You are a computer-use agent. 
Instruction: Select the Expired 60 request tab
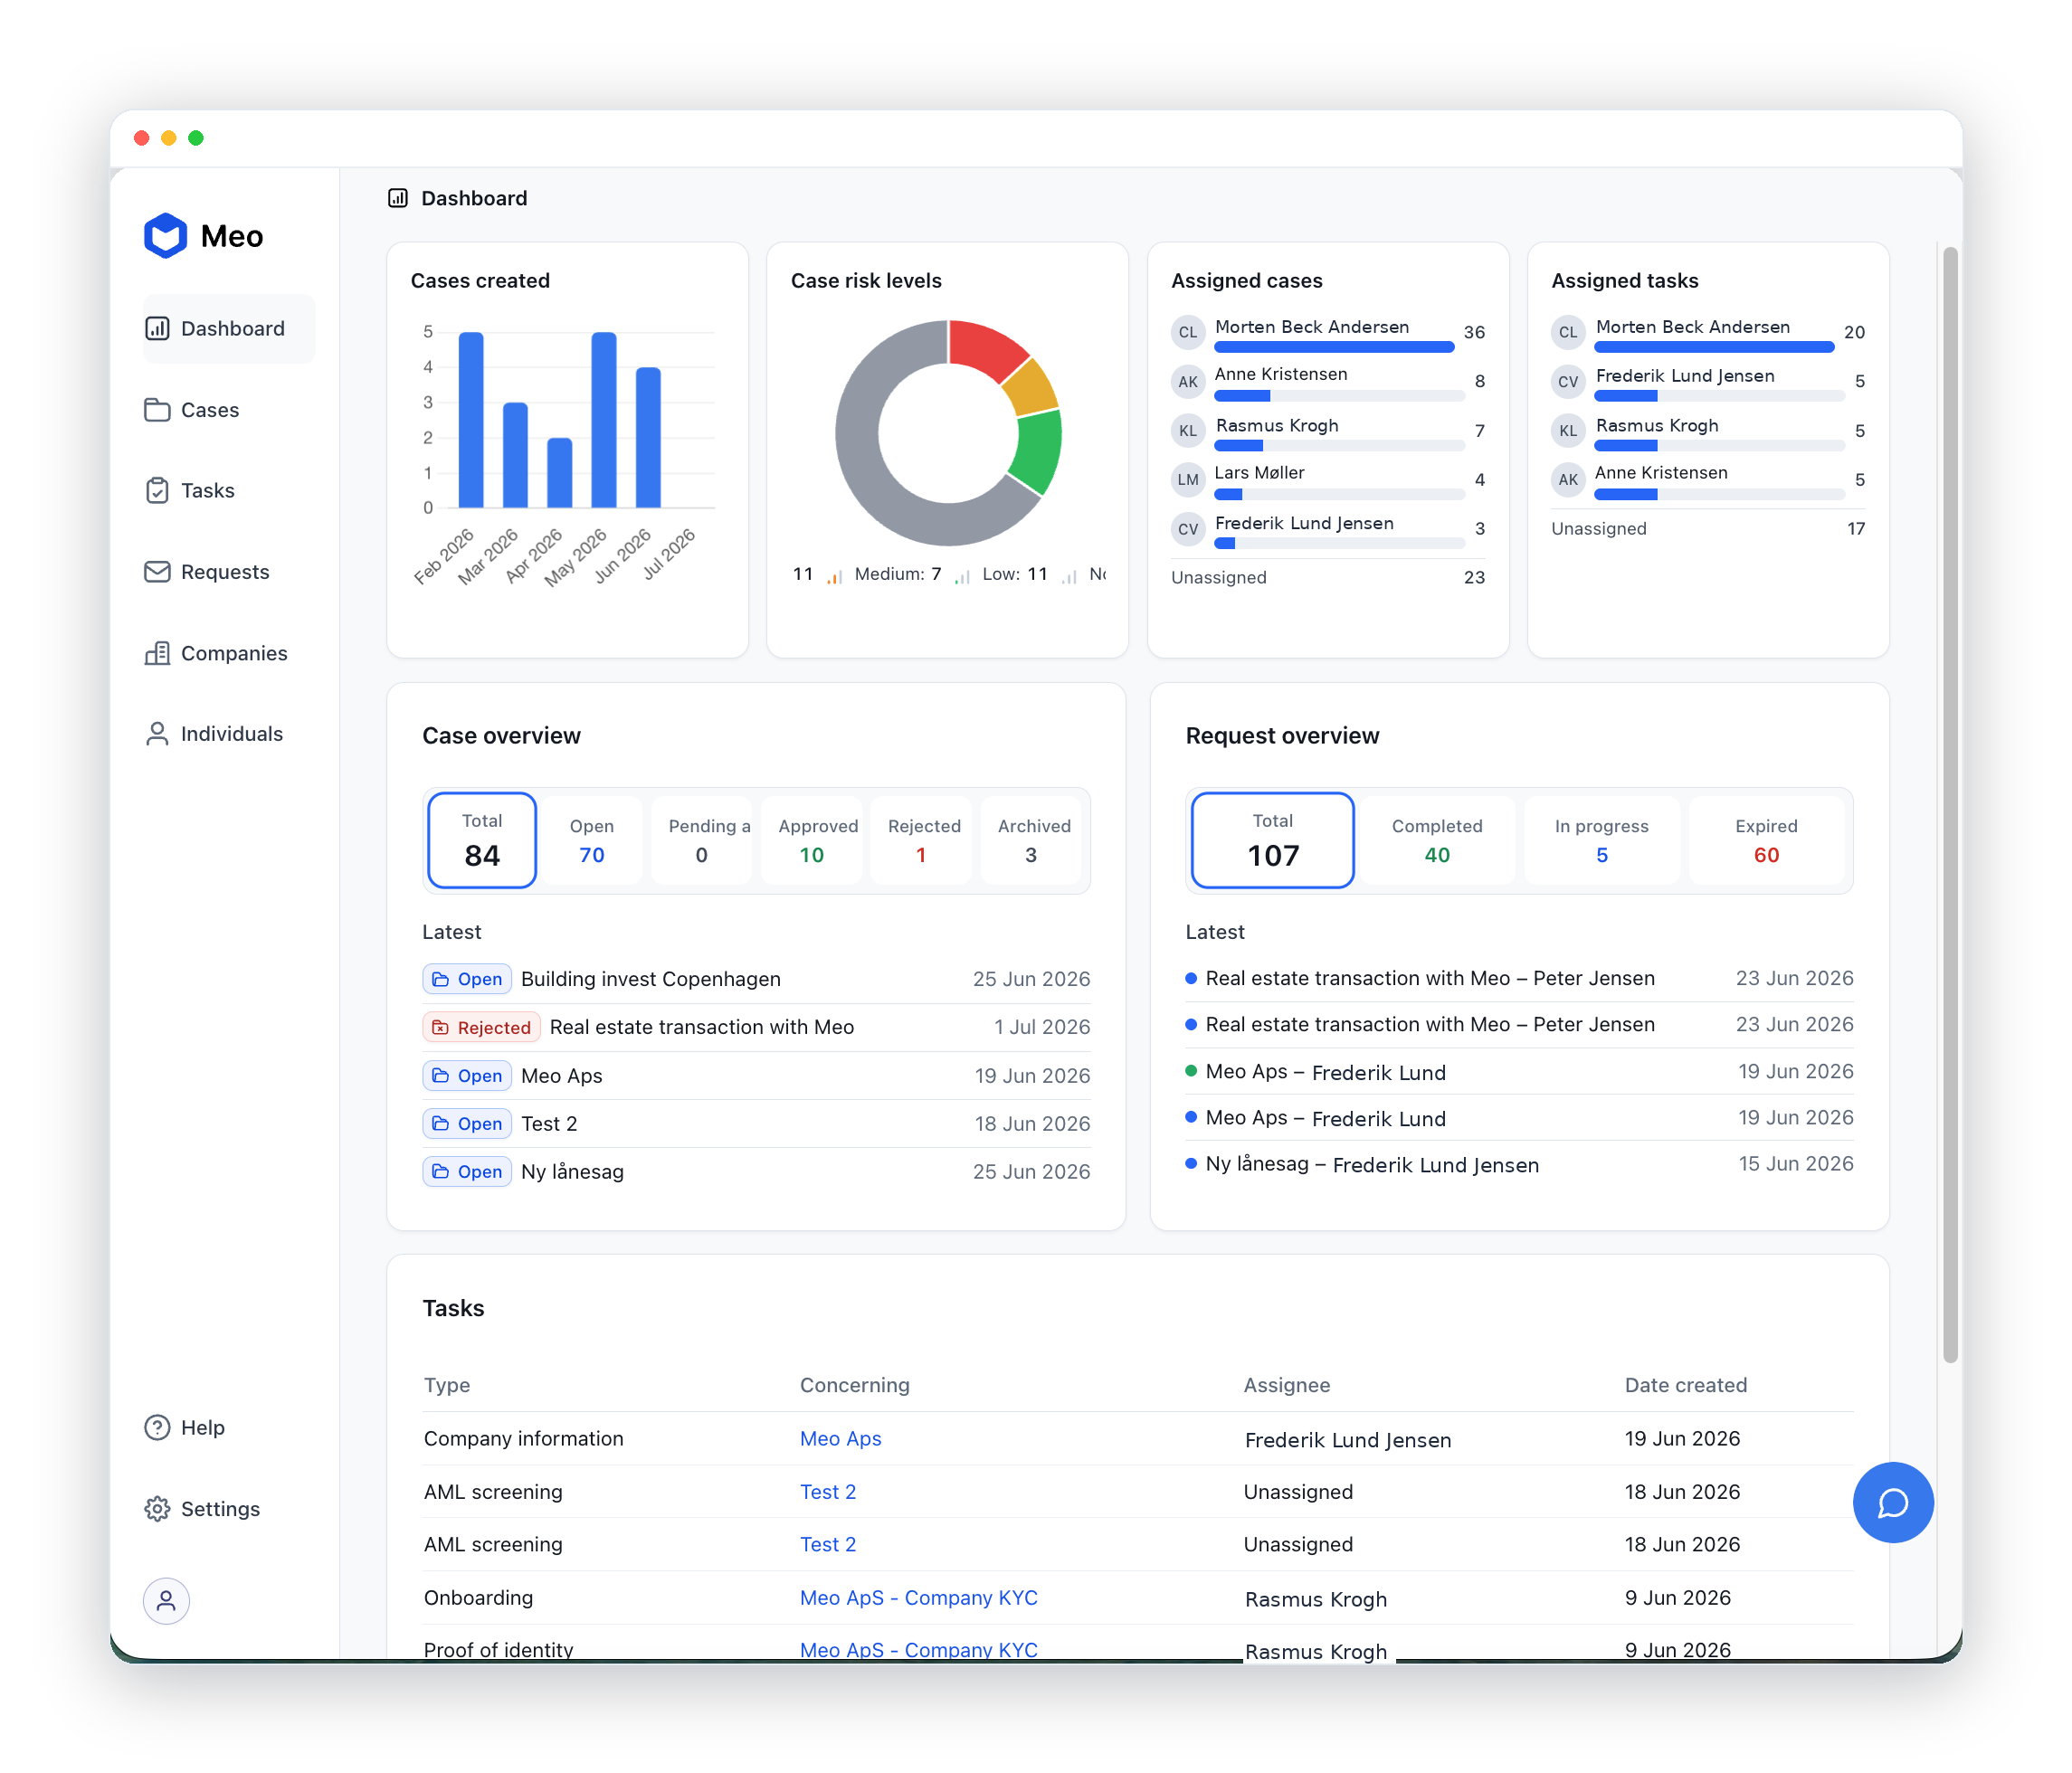point(1767,840)
